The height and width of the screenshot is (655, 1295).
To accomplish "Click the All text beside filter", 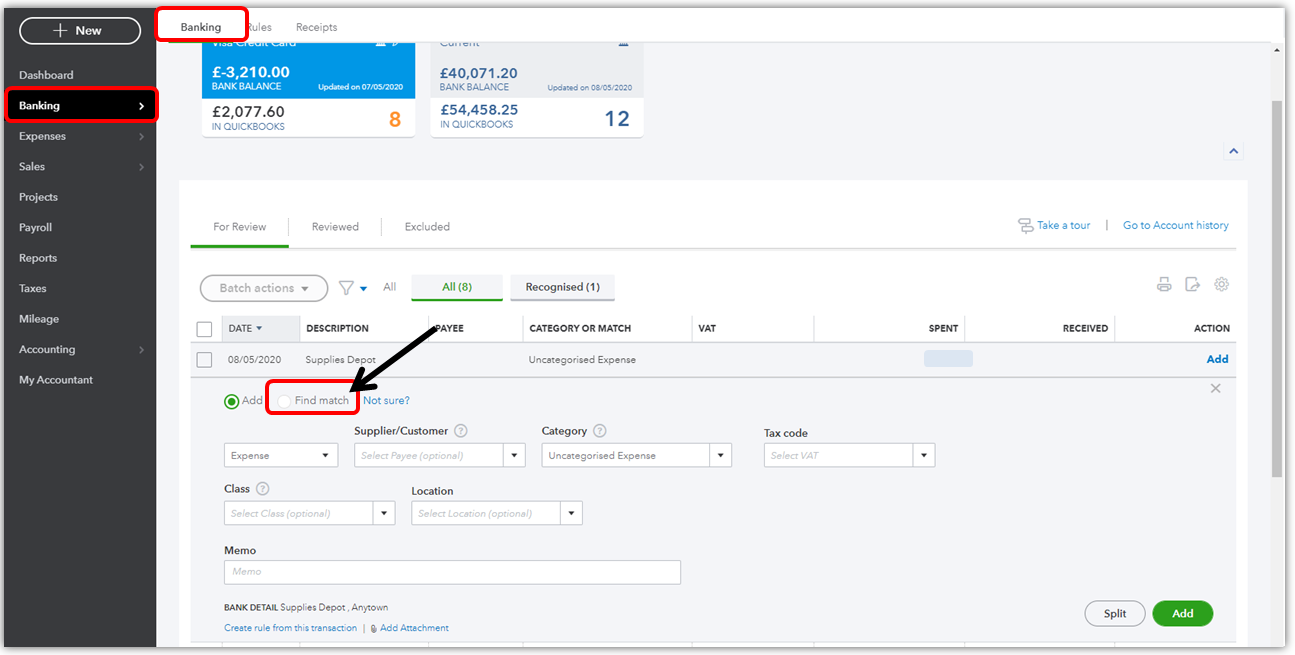I will coord(390,287).
